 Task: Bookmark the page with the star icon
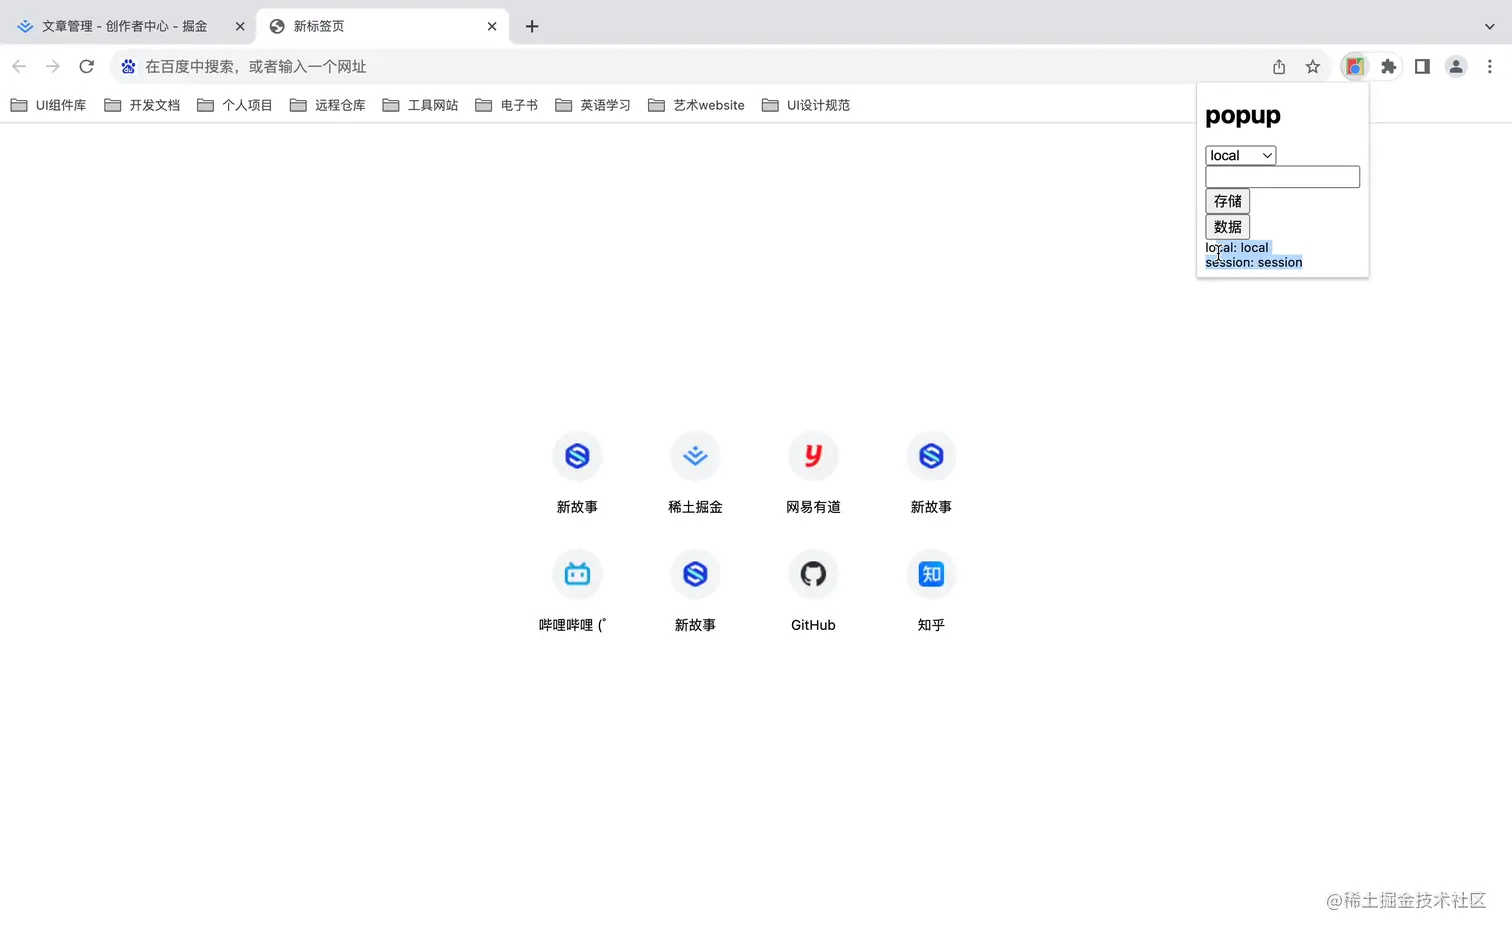1313,66
